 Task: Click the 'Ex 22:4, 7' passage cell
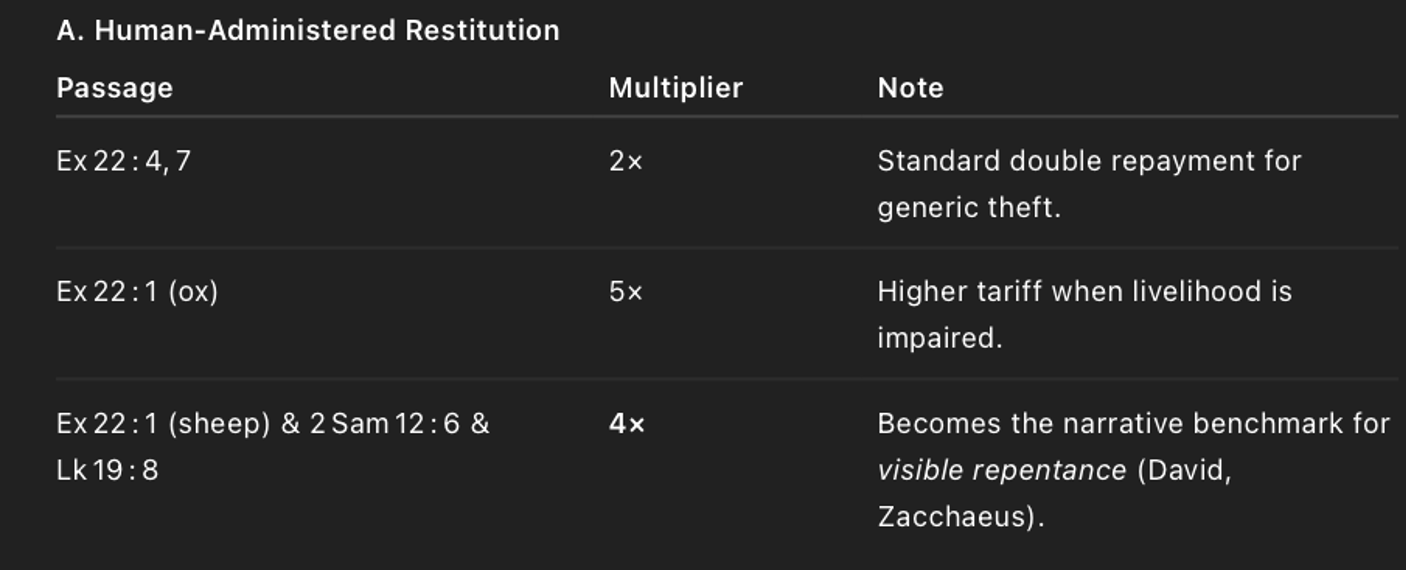124,161
